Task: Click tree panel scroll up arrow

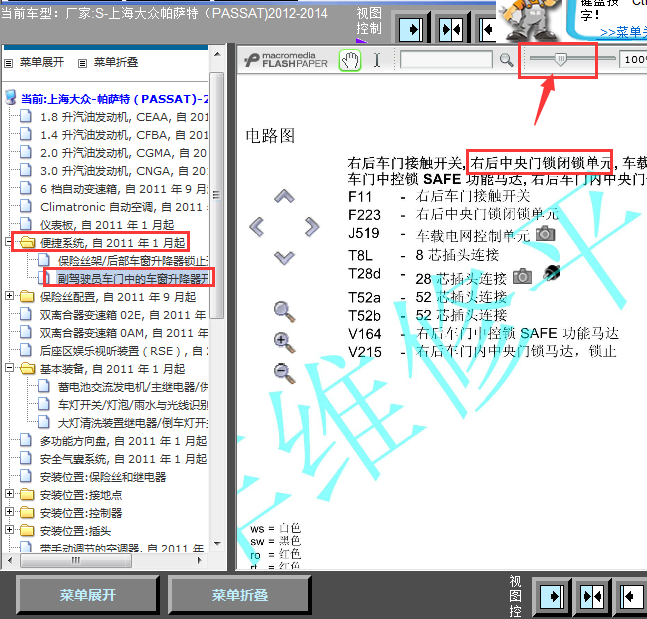Action: click(217, 54)
